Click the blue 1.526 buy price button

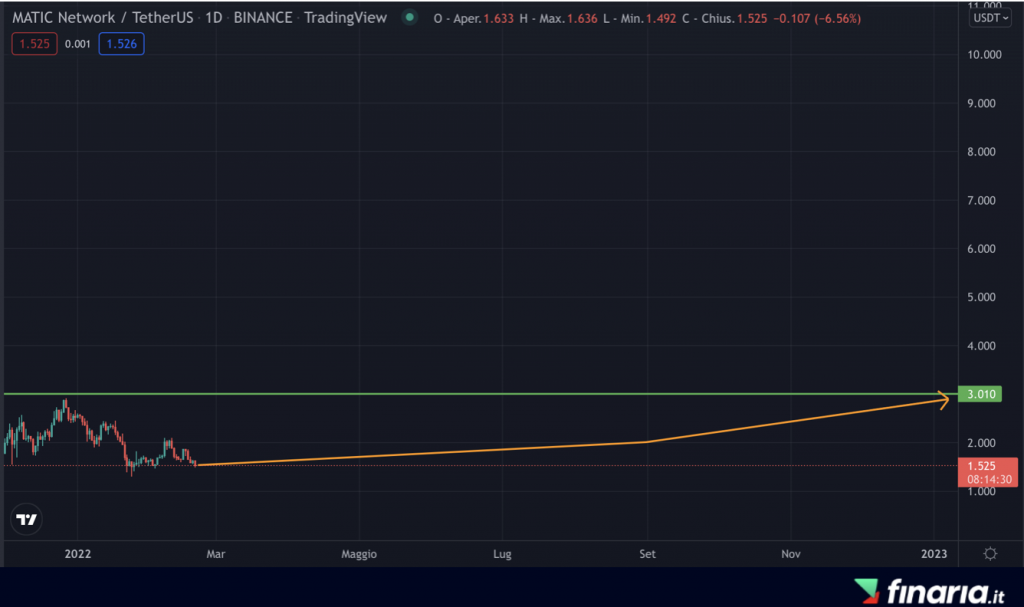click(121, 44)
